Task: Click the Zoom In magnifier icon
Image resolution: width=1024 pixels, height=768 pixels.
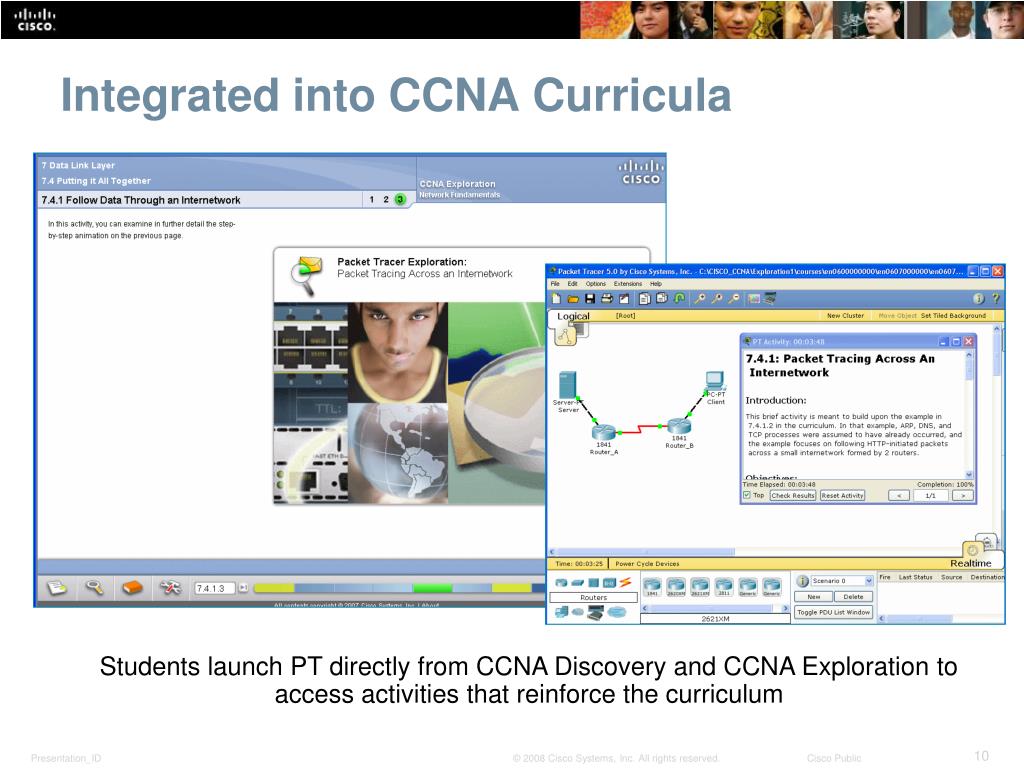Action: pyautogui.click(x=699, y=298)
